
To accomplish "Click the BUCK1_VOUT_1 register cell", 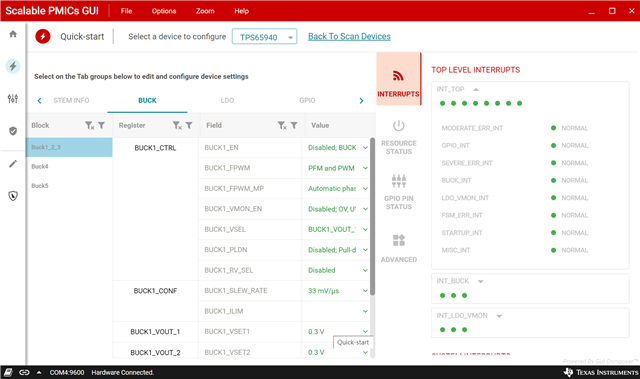I will (x=155, y=332).
